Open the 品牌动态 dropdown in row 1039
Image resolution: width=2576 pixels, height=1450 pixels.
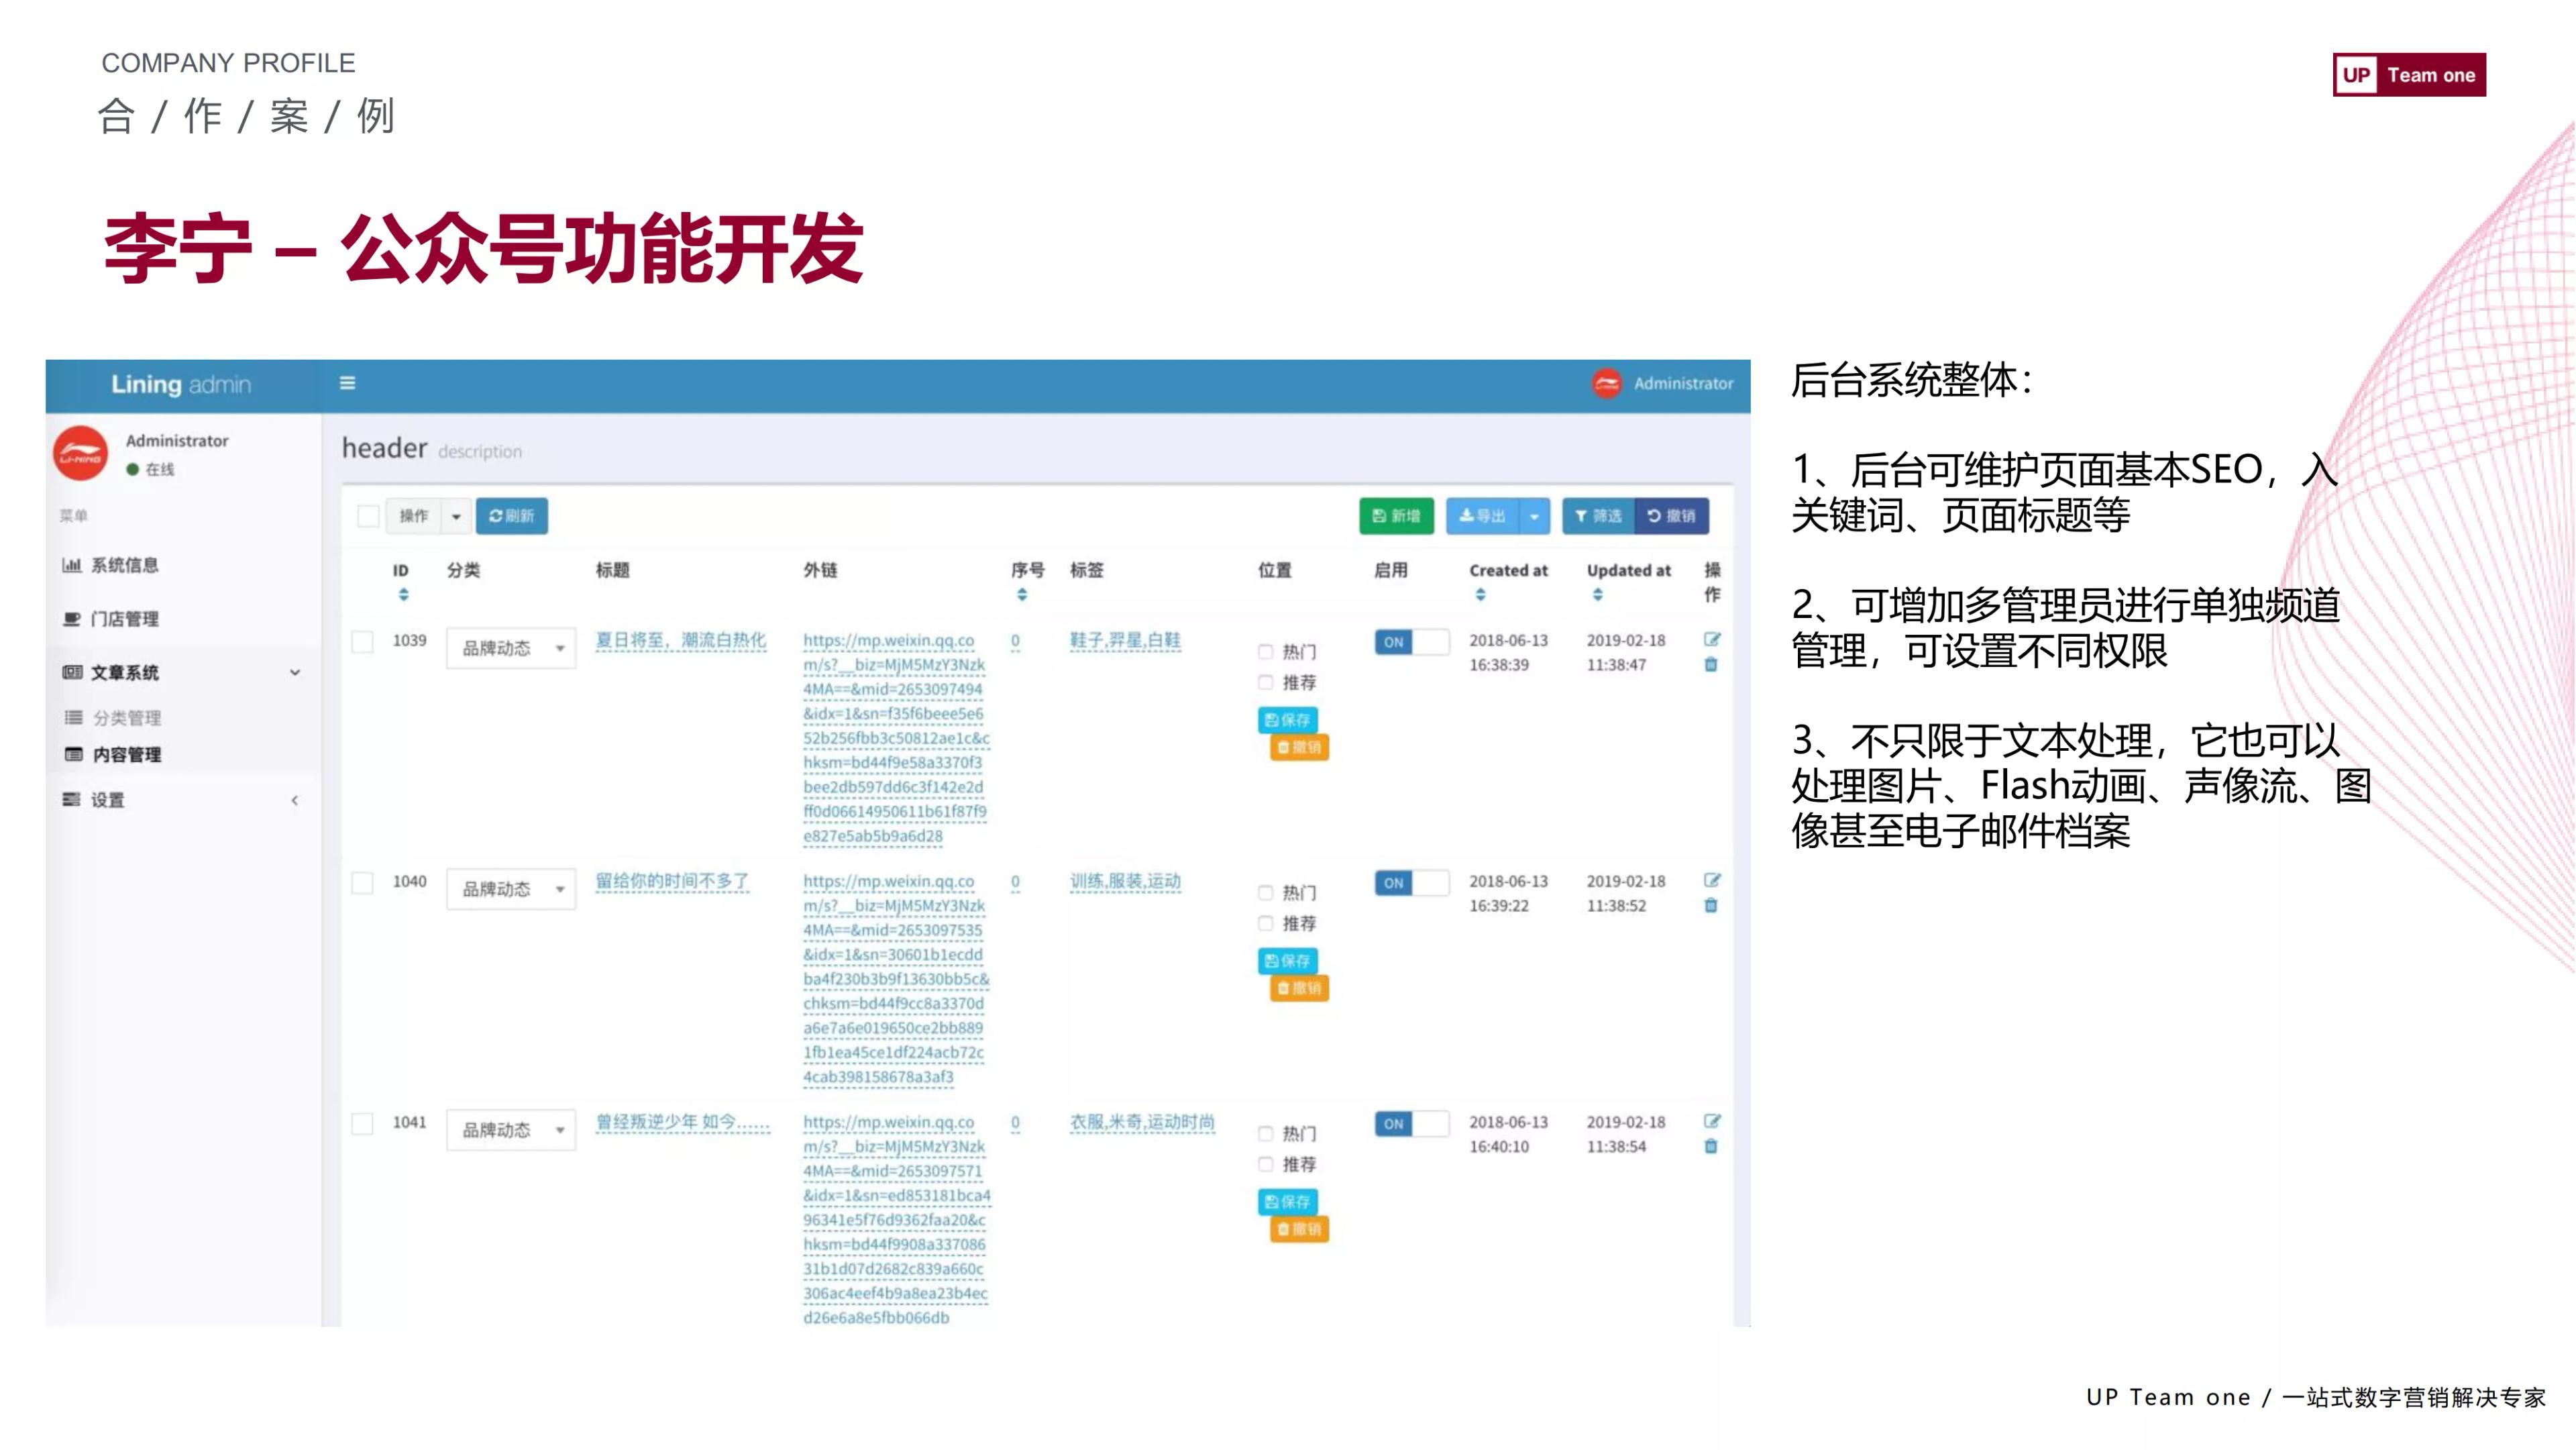pos(511,648)
